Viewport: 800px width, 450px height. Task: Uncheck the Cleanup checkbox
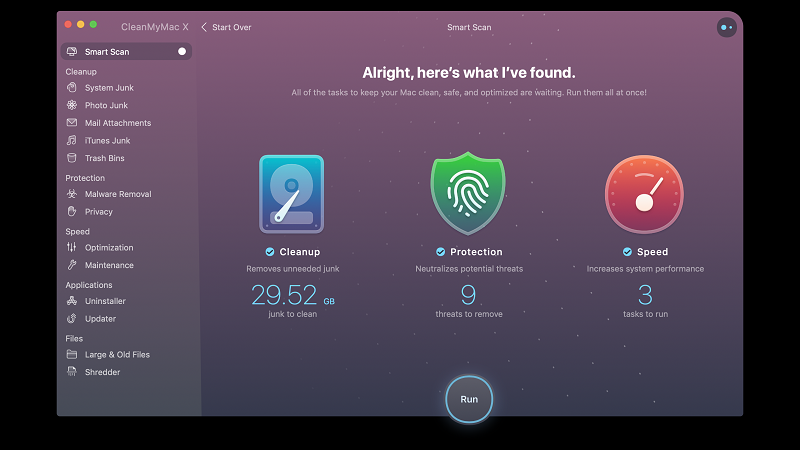point(270,252)
